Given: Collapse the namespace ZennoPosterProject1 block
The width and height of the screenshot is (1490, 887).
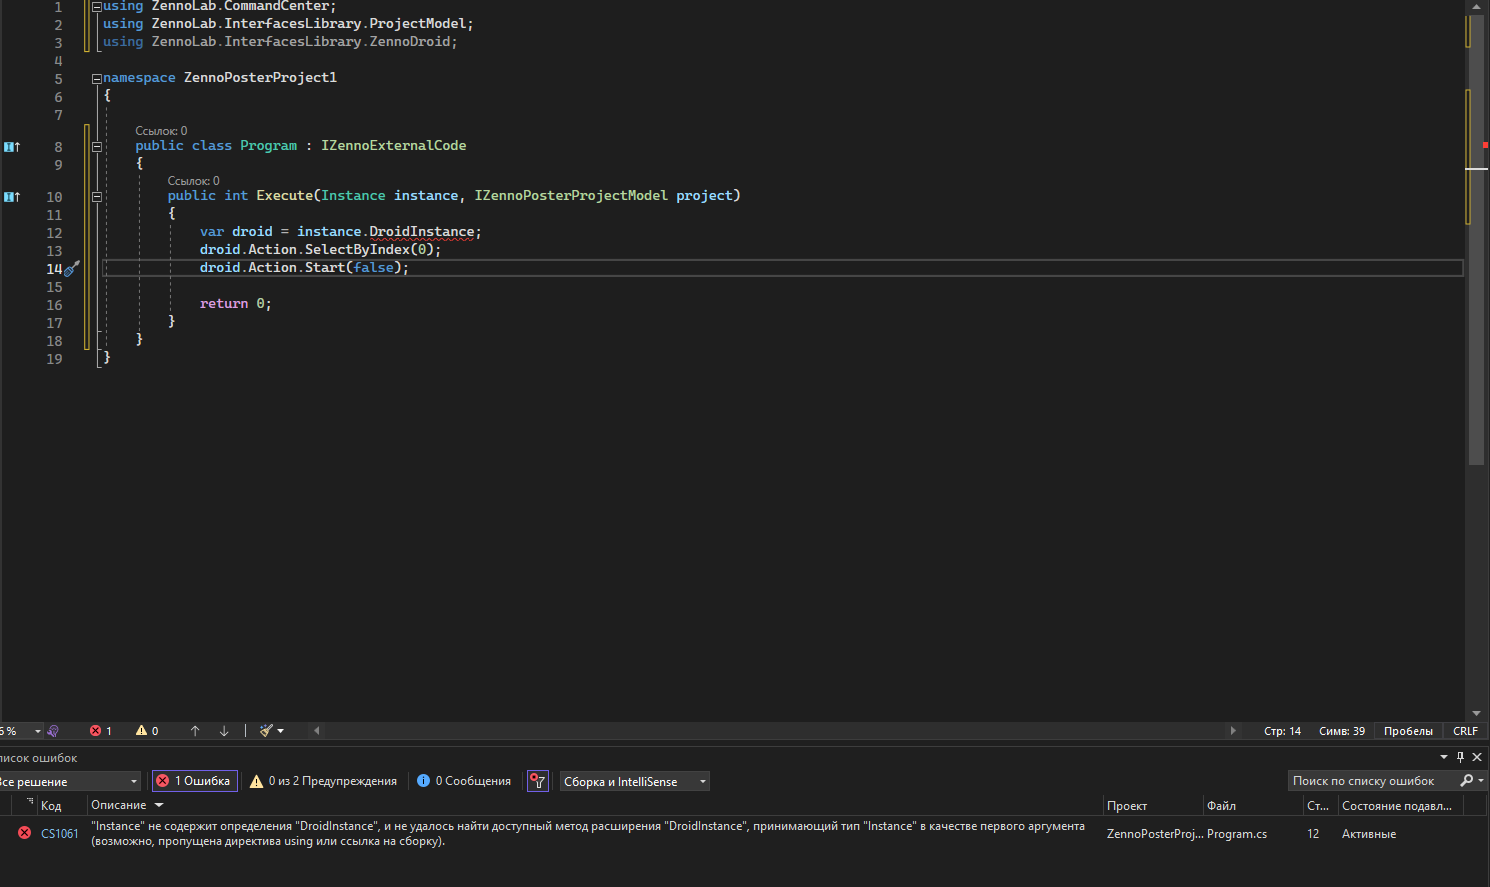Looking at the screenshot, I should [97, 78].
